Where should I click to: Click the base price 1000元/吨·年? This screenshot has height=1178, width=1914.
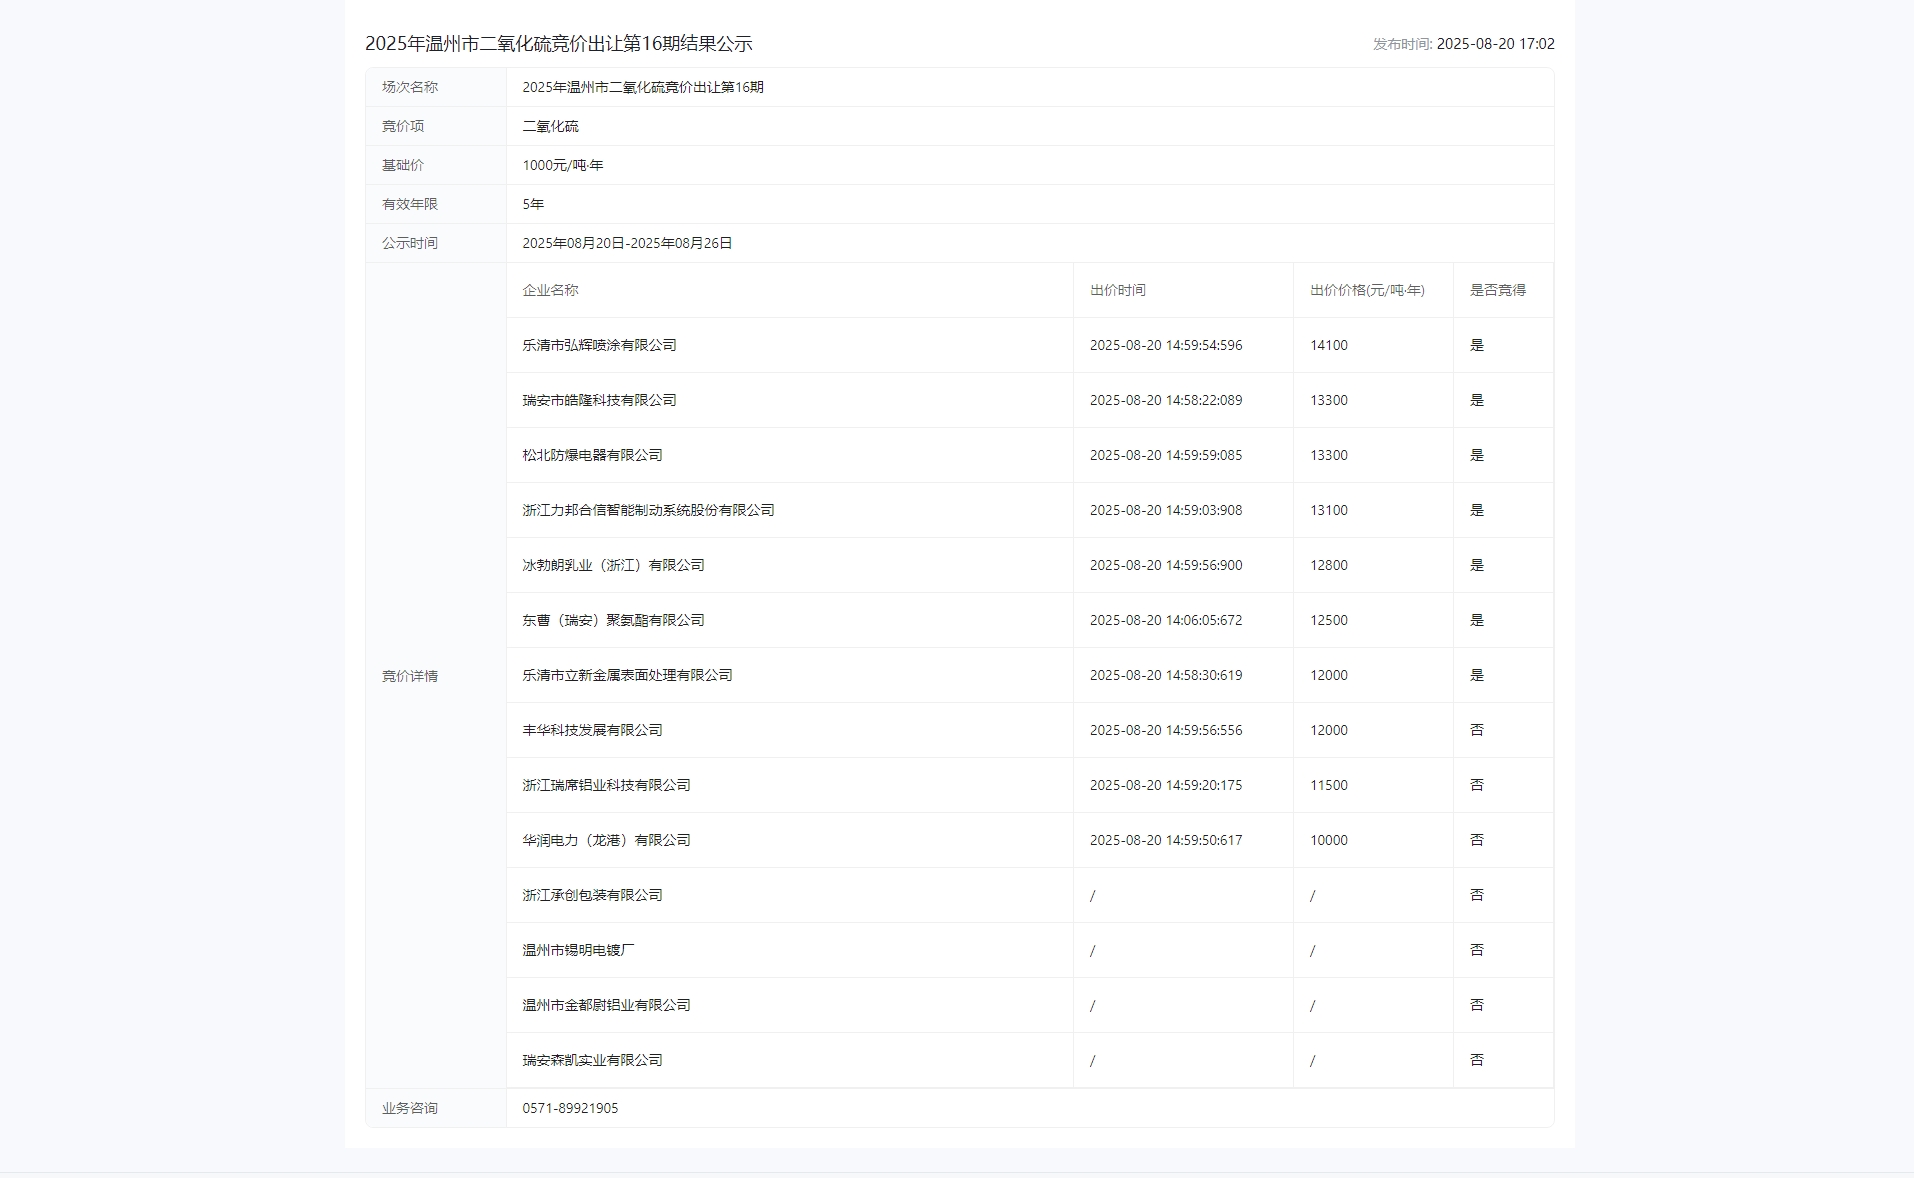tap(563, 165)
